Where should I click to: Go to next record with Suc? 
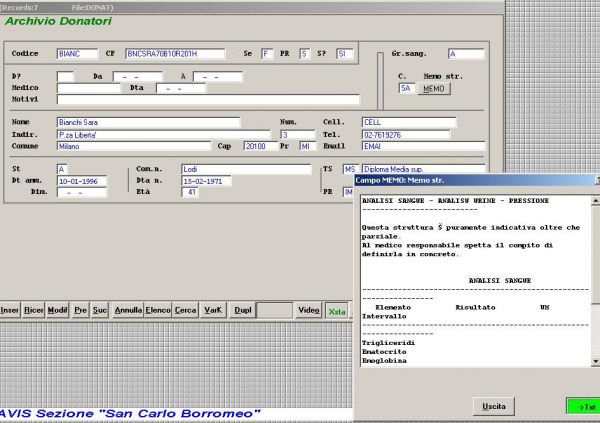[x=99, y=310]
